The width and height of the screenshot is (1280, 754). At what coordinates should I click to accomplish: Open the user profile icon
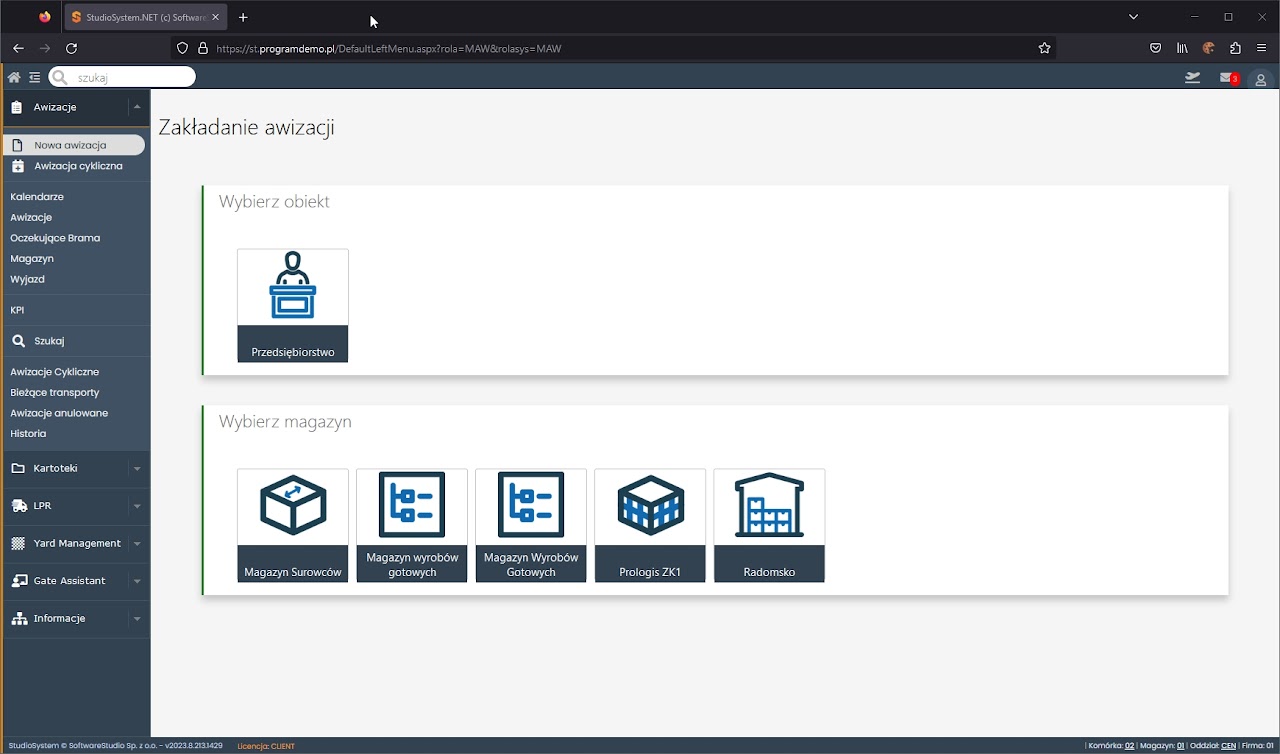coord(1260,79)
